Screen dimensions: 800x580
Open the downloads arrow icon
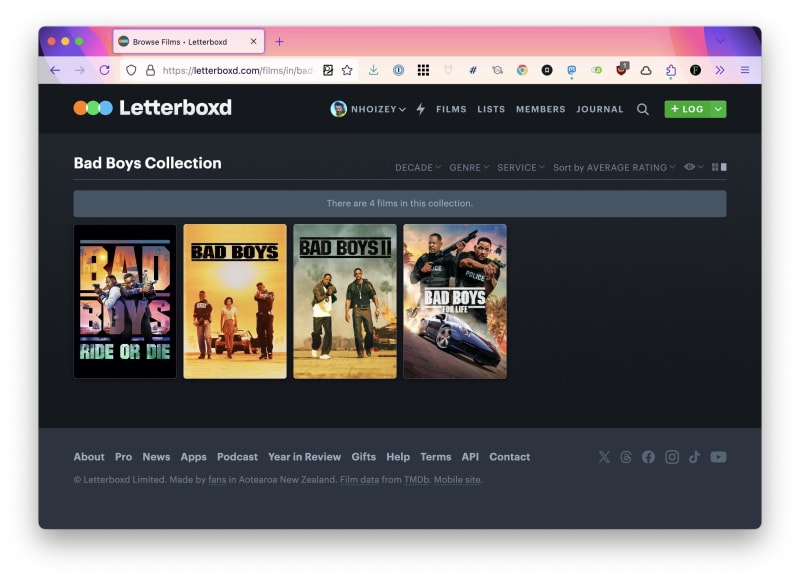pos(373,70)
